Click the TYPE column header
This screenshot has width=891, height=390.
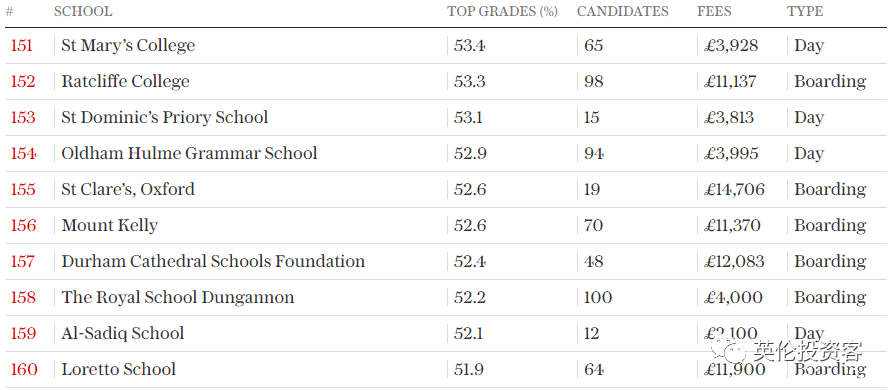pyautogui.click(x=805, y=11)
